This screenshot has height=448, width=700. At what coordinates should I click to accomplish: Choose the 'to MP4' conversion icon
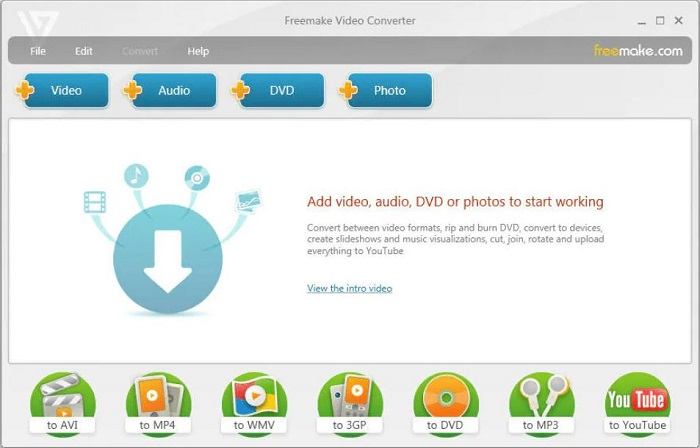(x=158, y=404)
